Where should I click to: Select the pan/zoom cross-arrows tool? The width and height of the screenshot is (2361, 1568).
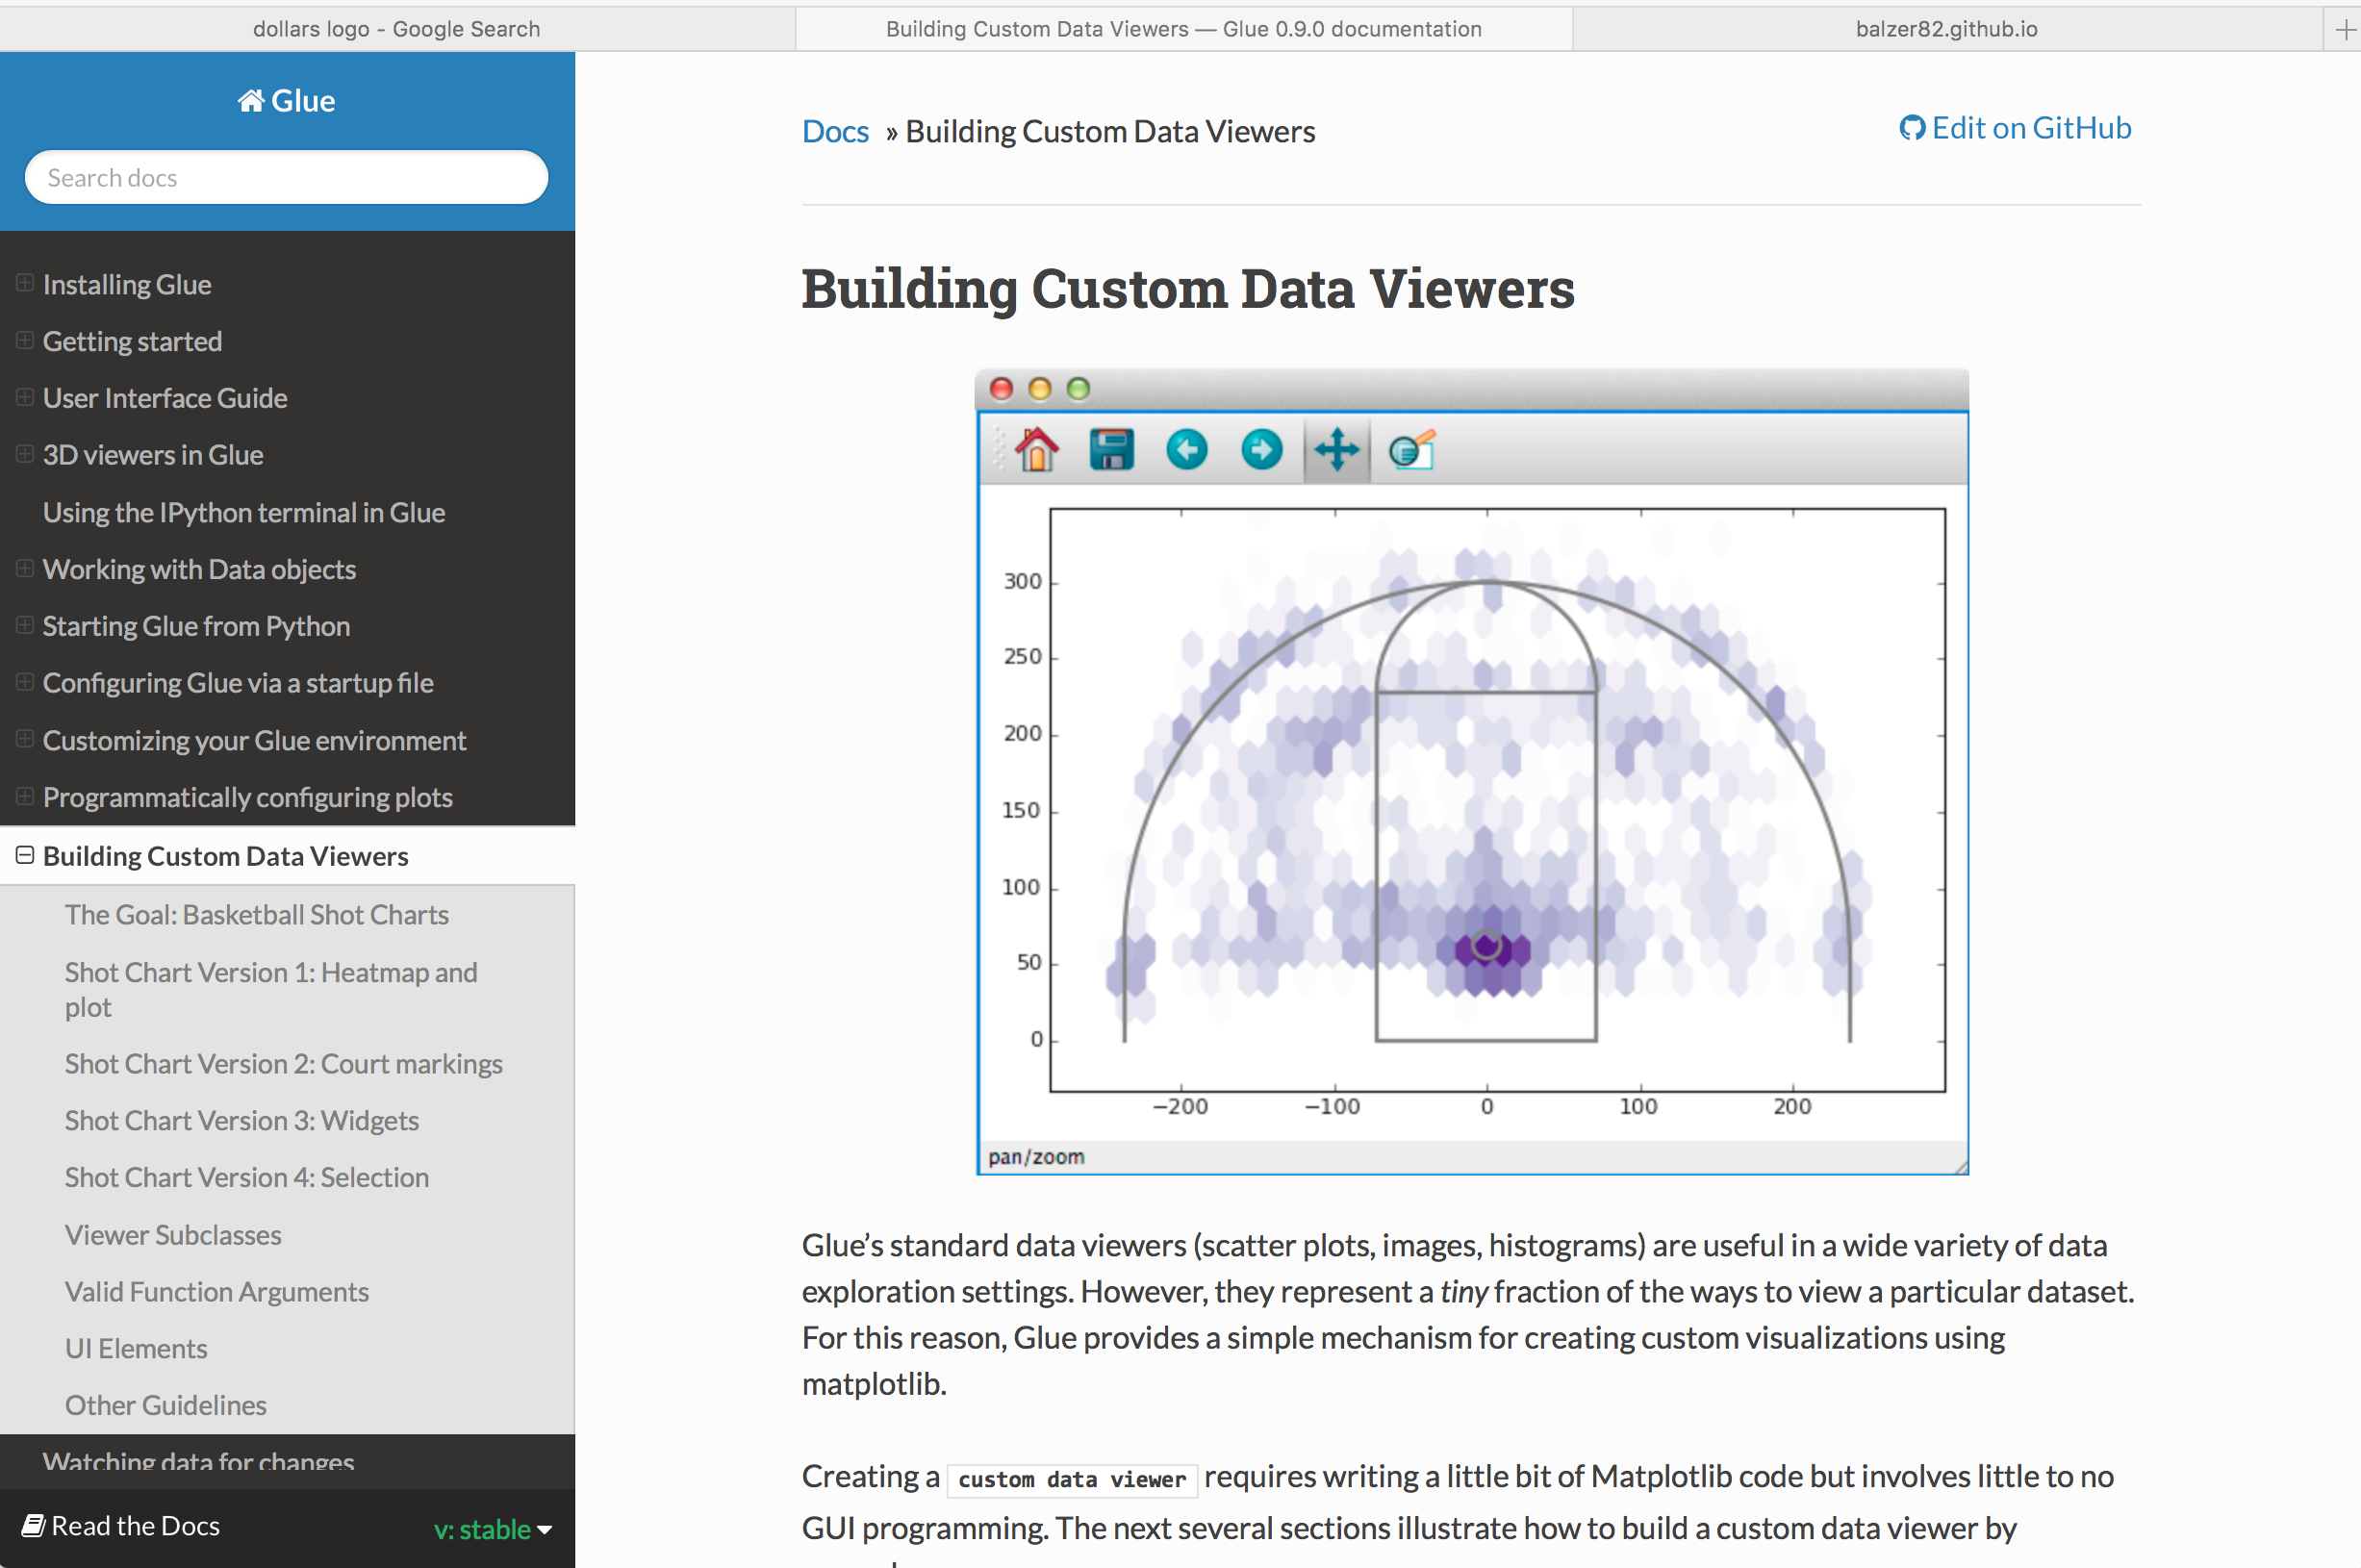pyautogui.click(x=1336, y=450)
